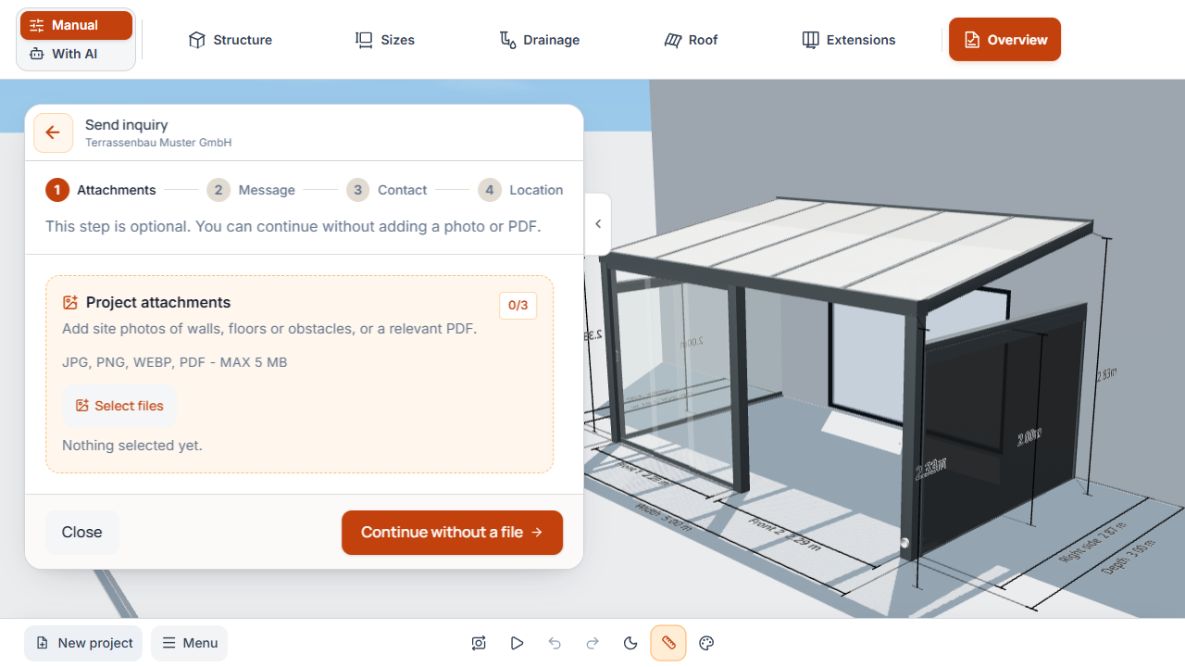This screenshot has height=667, width=1185.
Task: Click 'Terrassenbau Muster GmbH' subtitle
Action: (158, 143)
